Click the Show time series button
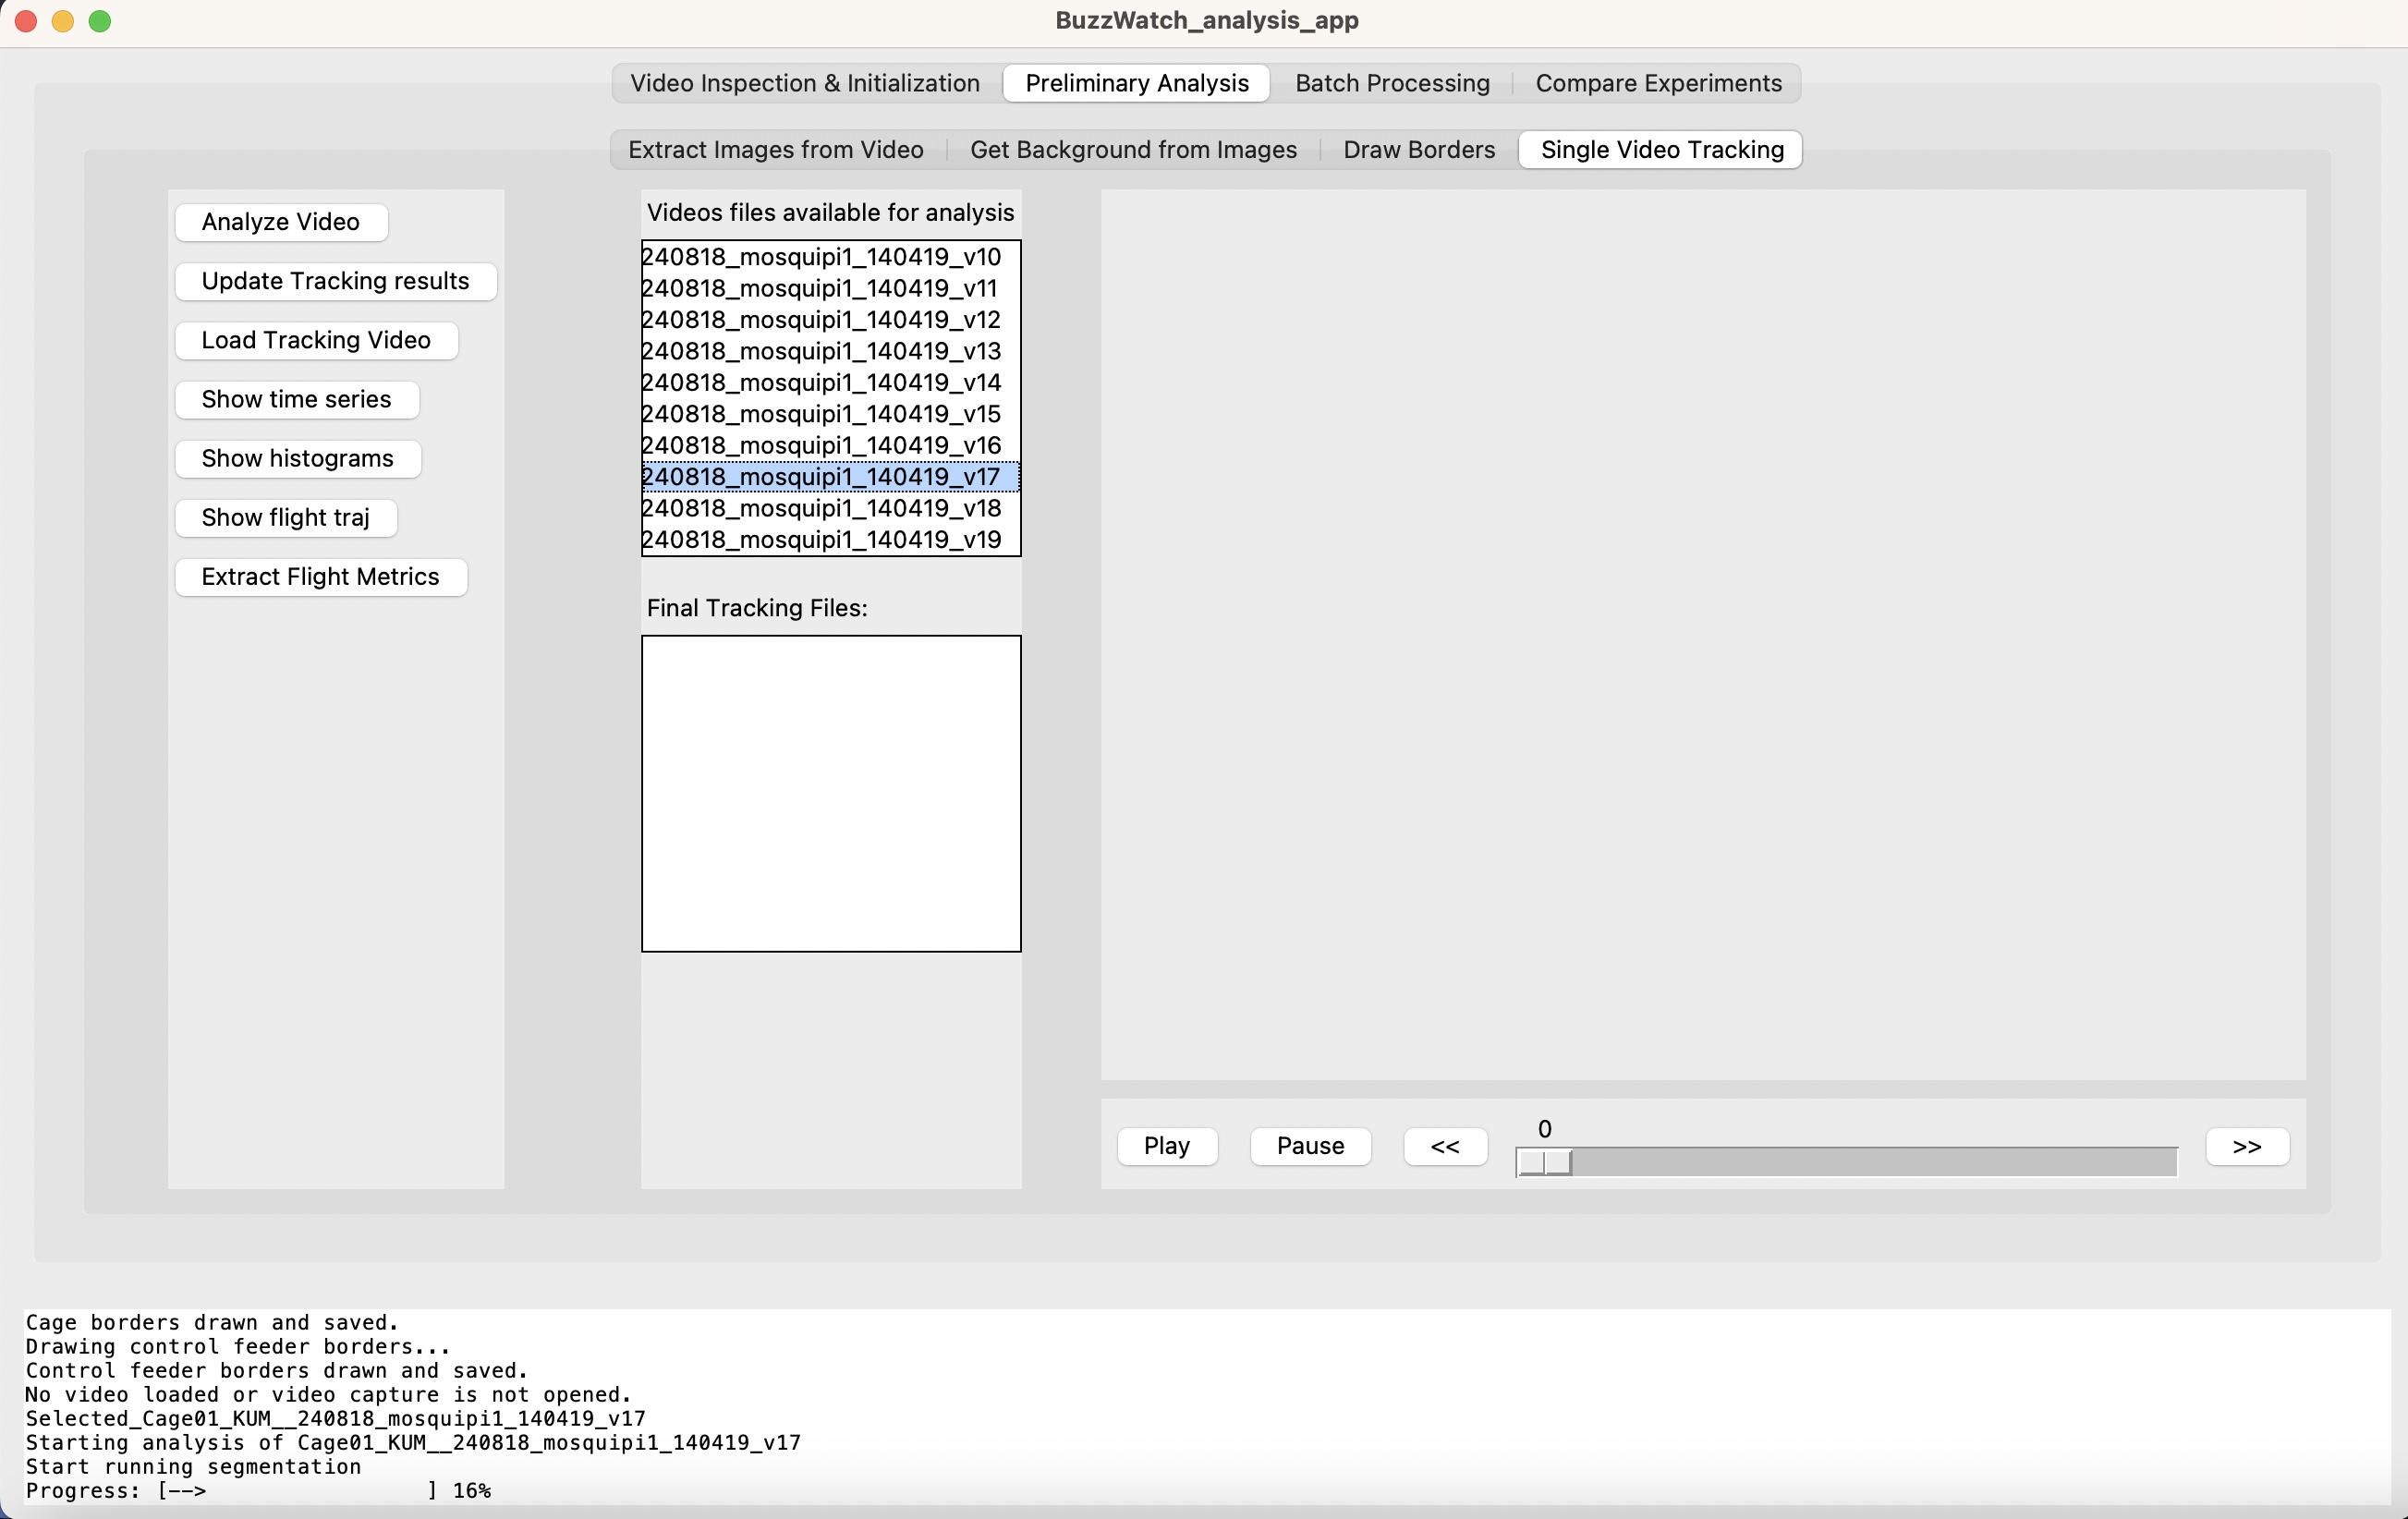2408x1519 pixels. [x=296, y=399]
